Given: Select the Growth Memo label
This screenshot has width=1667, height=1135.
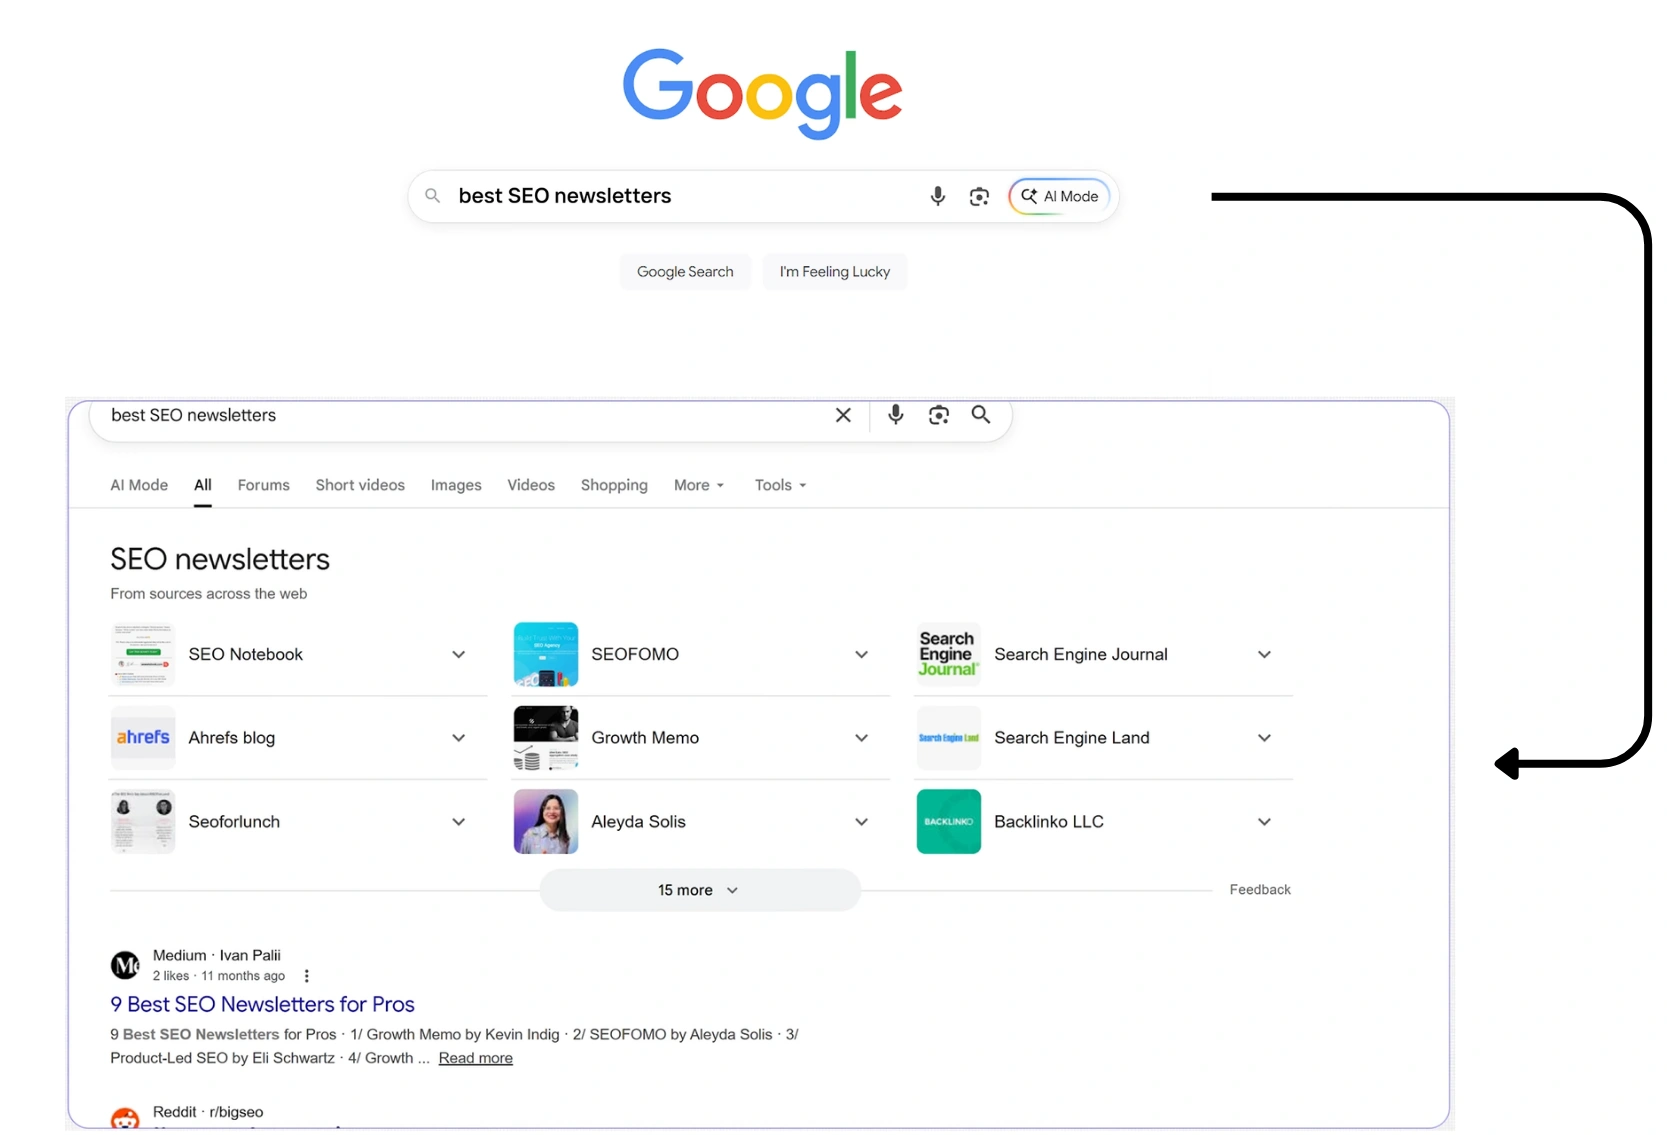Looking at the screenshot, I should [645, 738].
